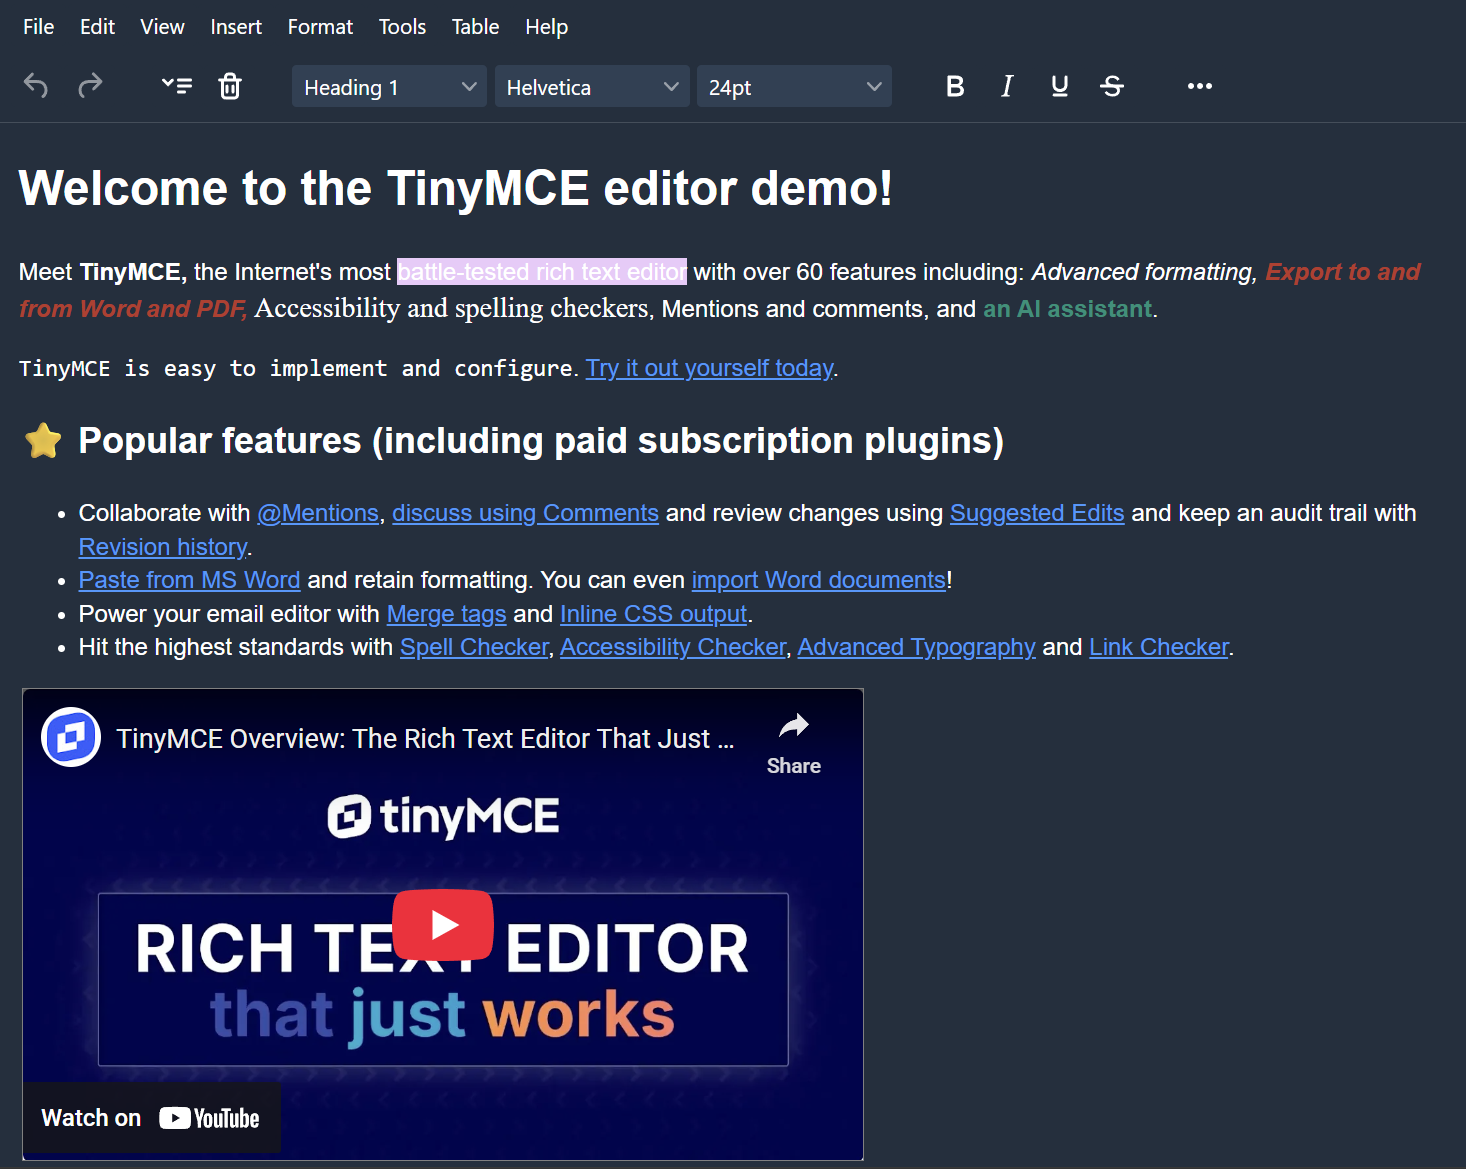Open the Heading 1 block format dropdown
The width and height of the screenshot is (1466, 1169).
click(x=389, y=87)
